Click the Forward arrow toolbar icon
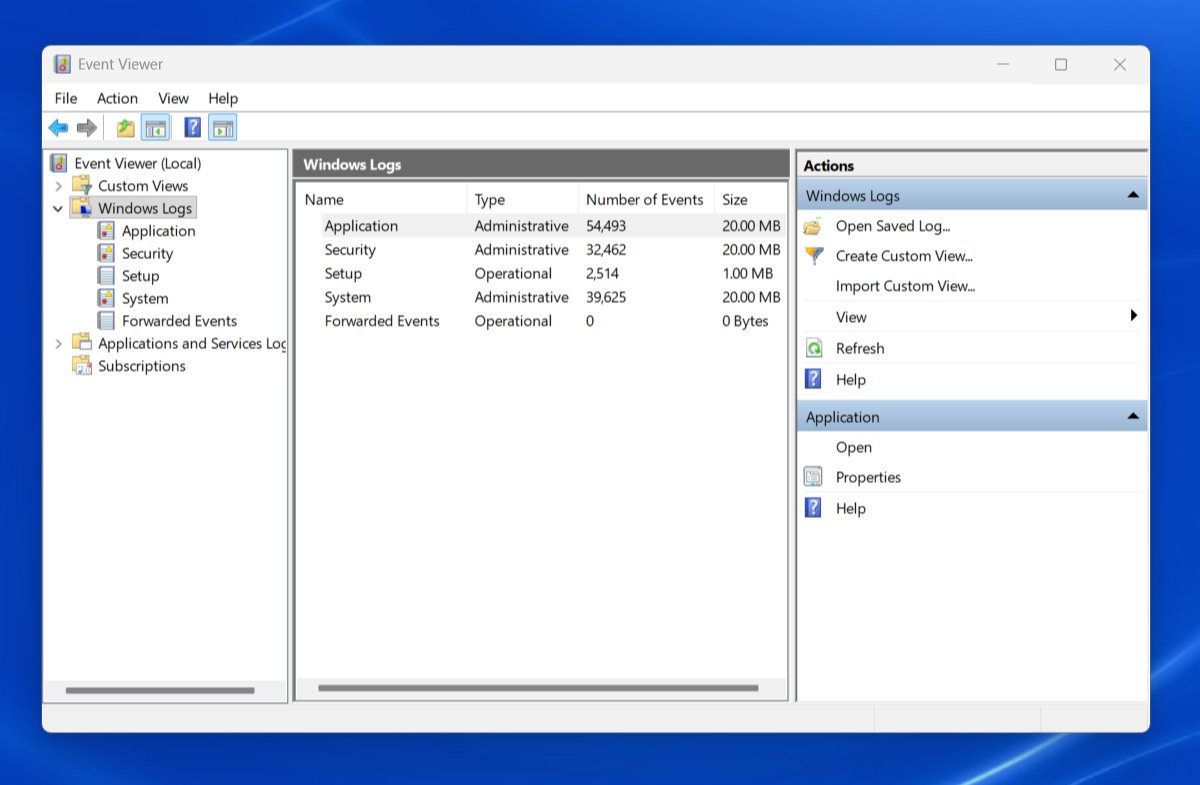 click(x=87, y=128)
